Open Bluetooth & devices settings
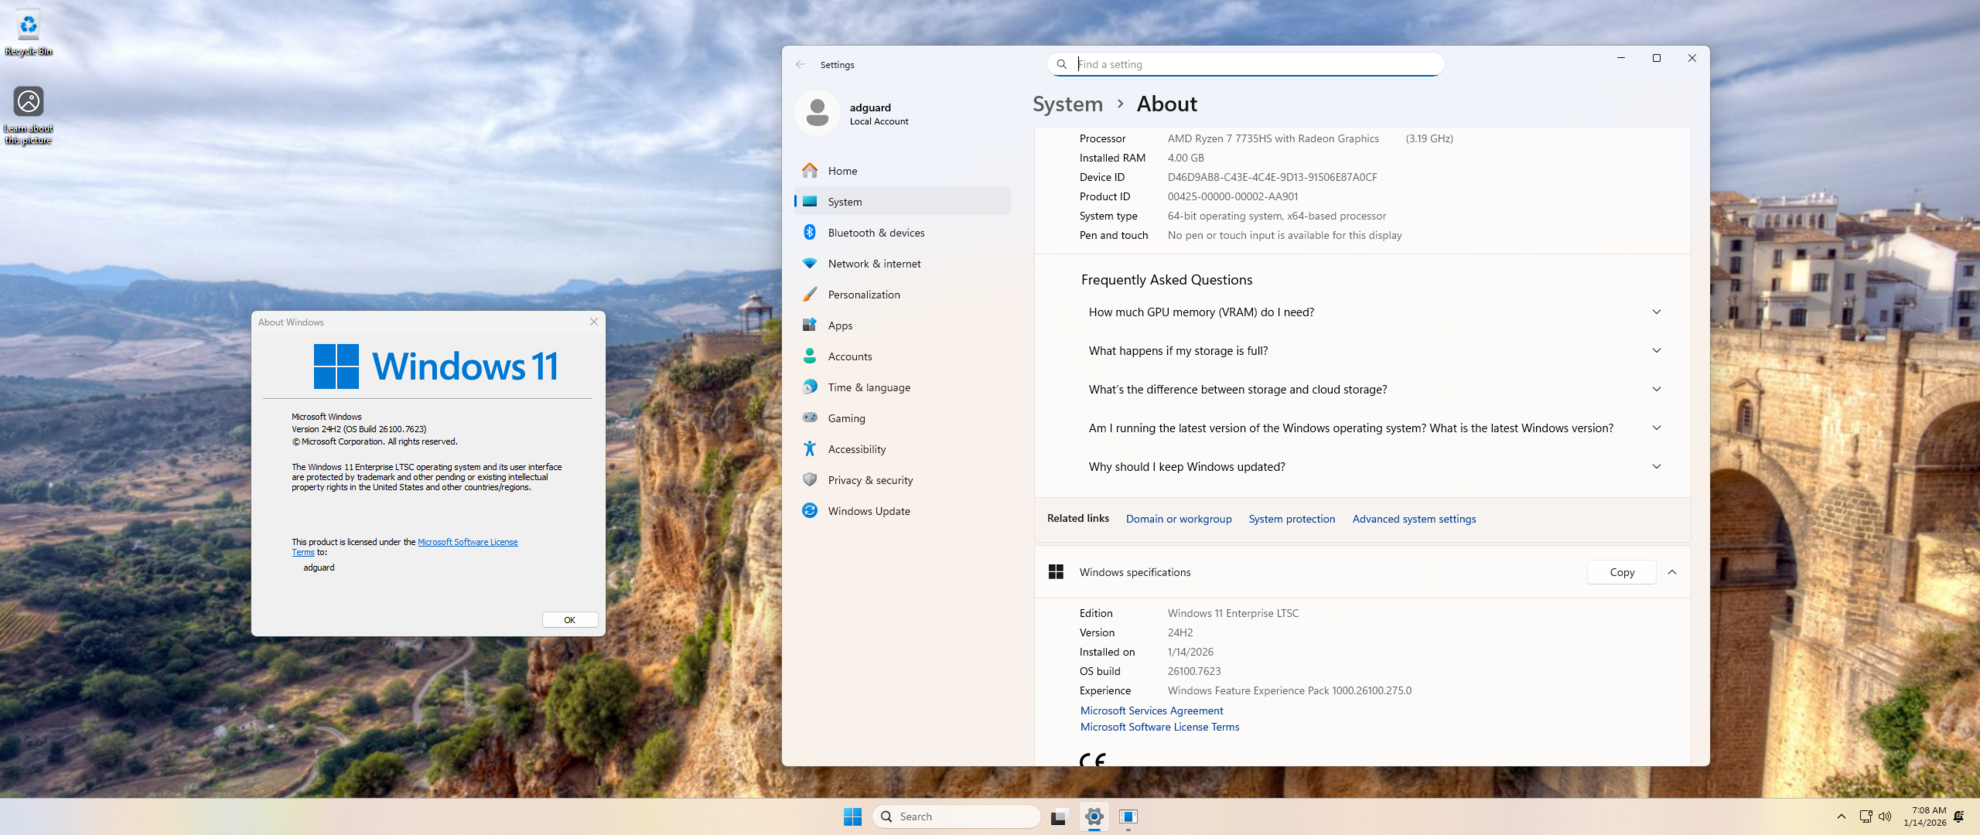1980x835 pixels. (x=875, y=233)
